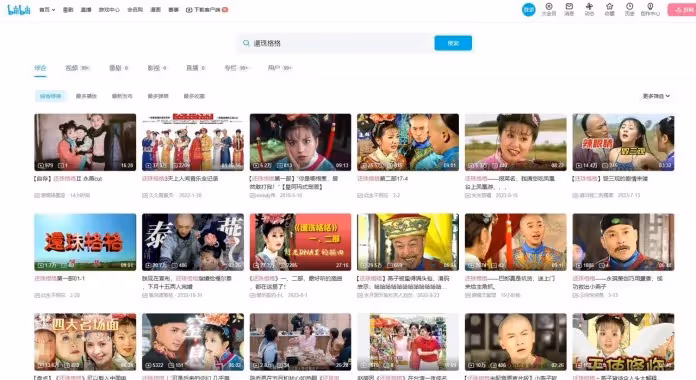Switch to the 直播 results tab
This screenshot has height=380, width=696.
point(195,68)
